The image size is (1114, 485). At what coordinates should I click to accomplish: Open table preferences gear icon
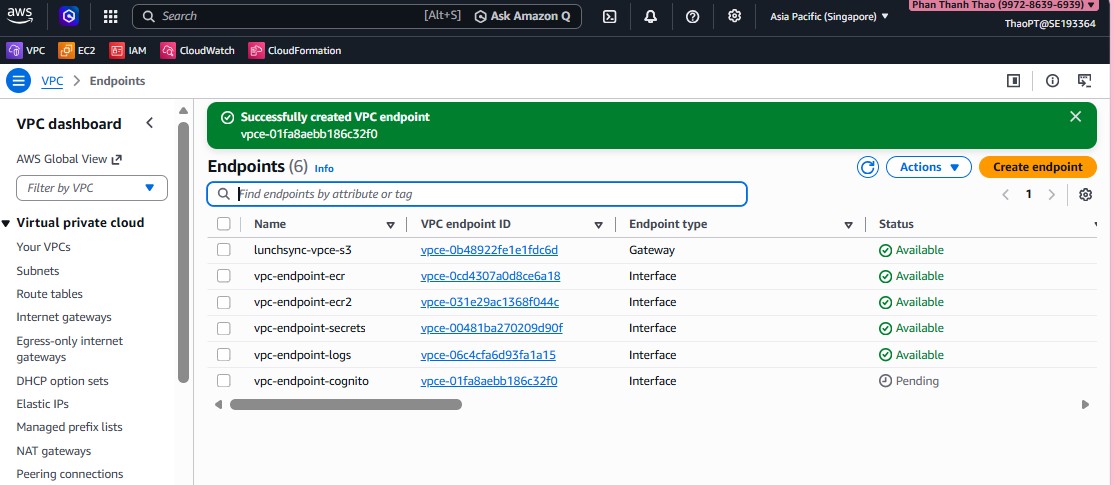point(1085,194)
